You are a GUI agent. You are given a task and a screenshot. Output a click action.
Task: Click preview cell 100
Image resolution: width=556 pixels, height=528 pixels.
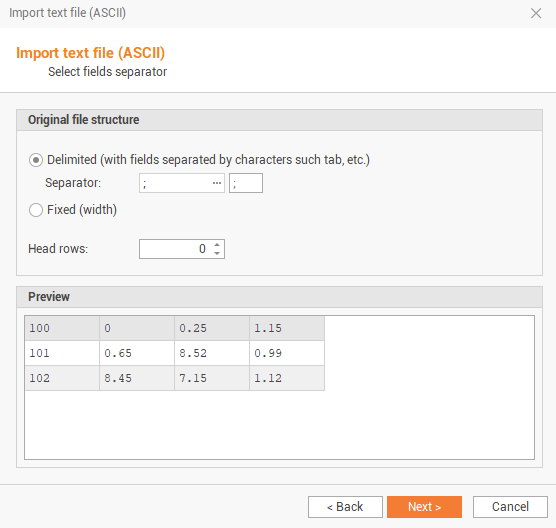(62, 328)
